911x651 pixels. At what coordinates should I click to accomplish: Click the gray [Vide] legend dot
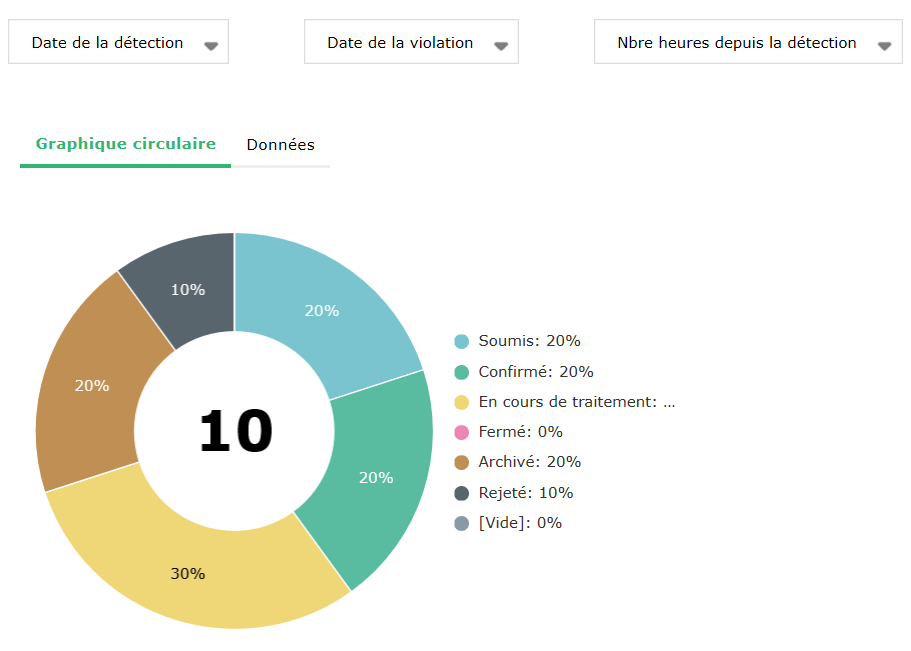point(461,523)
